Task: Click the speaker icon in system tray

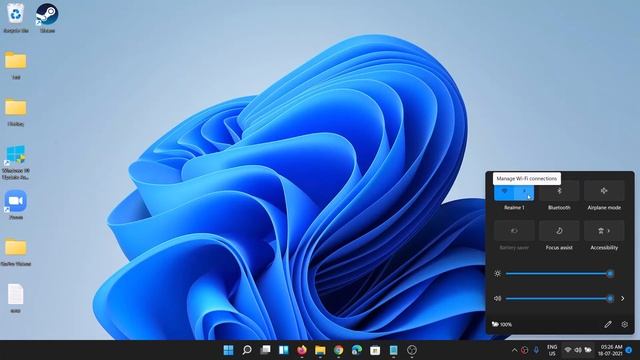Action: point(578,350)
